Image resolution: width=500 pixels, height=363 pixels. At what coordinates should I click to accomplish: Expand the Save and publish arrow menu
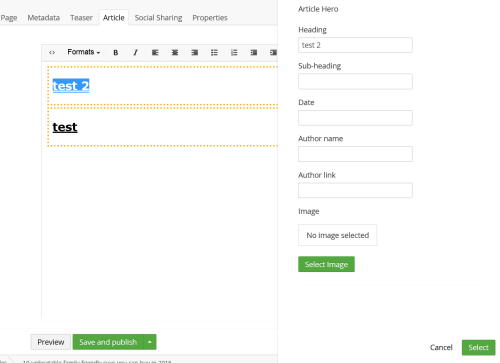point(150,342)
